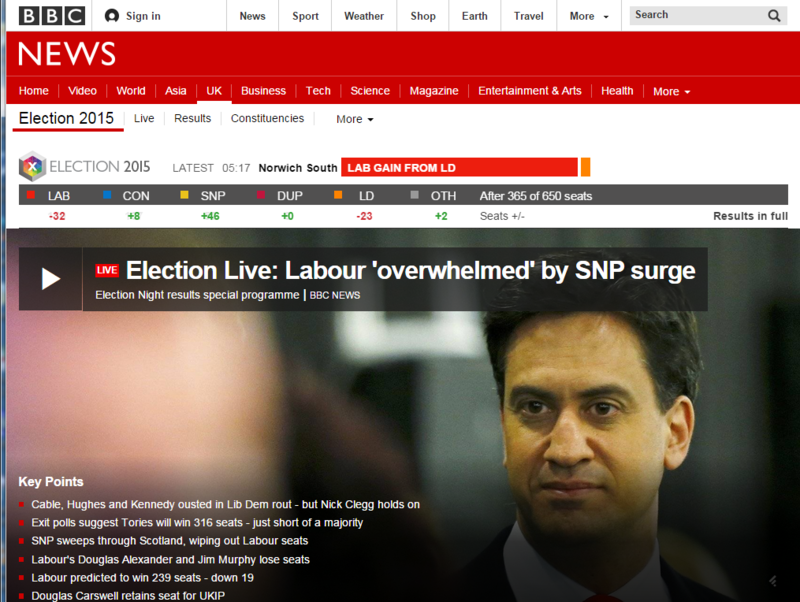Select Business in the news navigation
Viewport: 800px width, 602px height.
[263, 91]
